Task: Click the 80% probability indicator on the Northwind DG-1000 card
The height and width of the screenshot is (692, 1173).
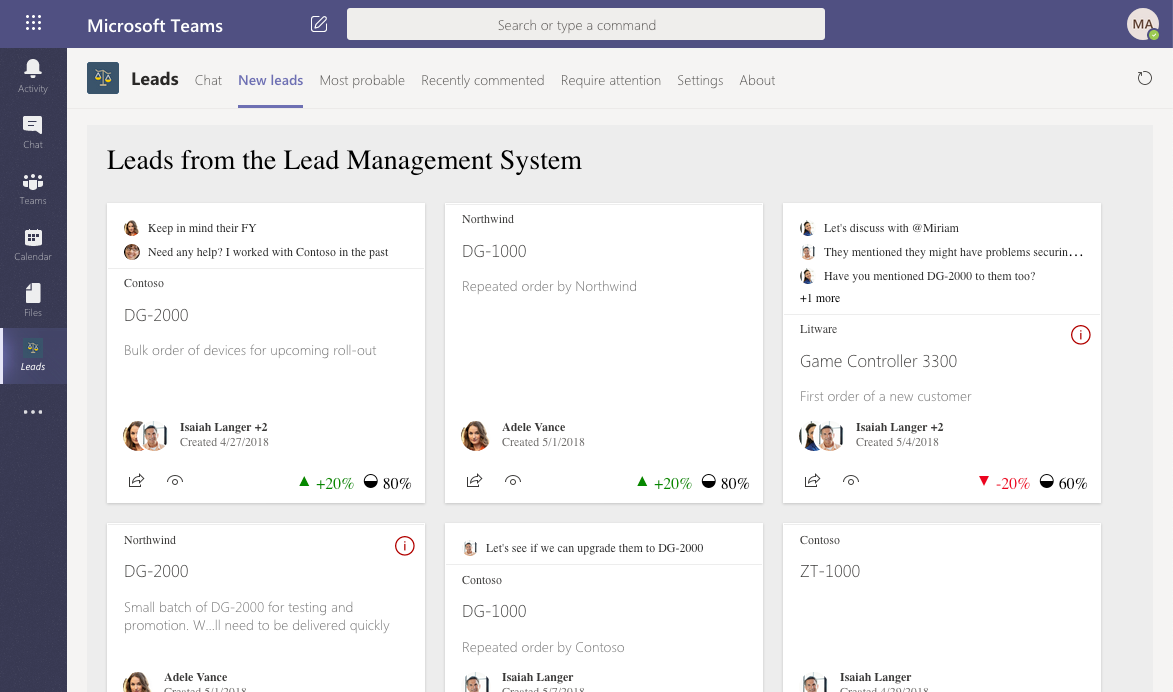Action: tap(725, 483)
